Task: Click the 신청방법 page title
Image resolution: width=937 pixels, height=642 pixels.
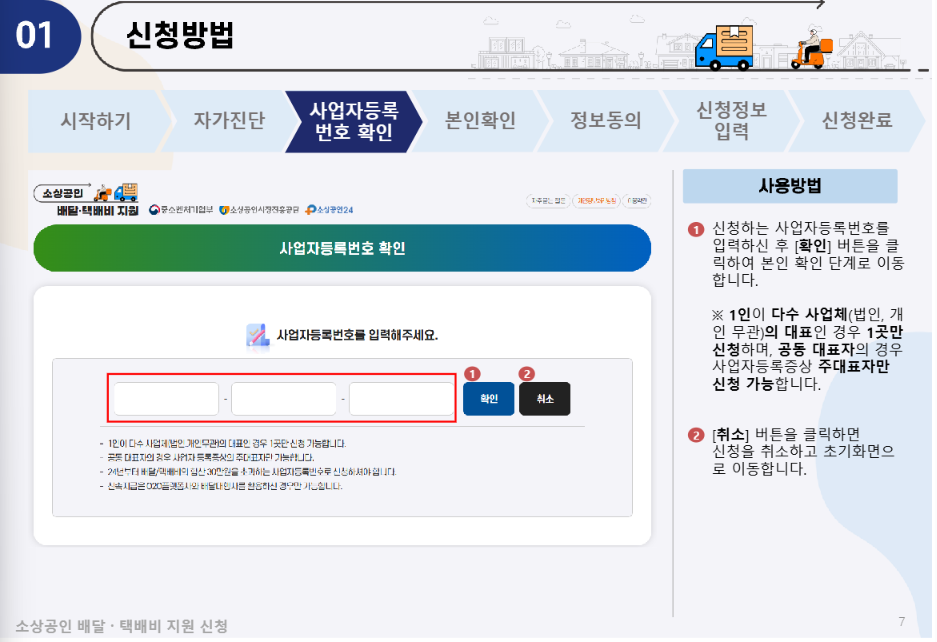Action: pyautogui.click(x=180, y=35)
